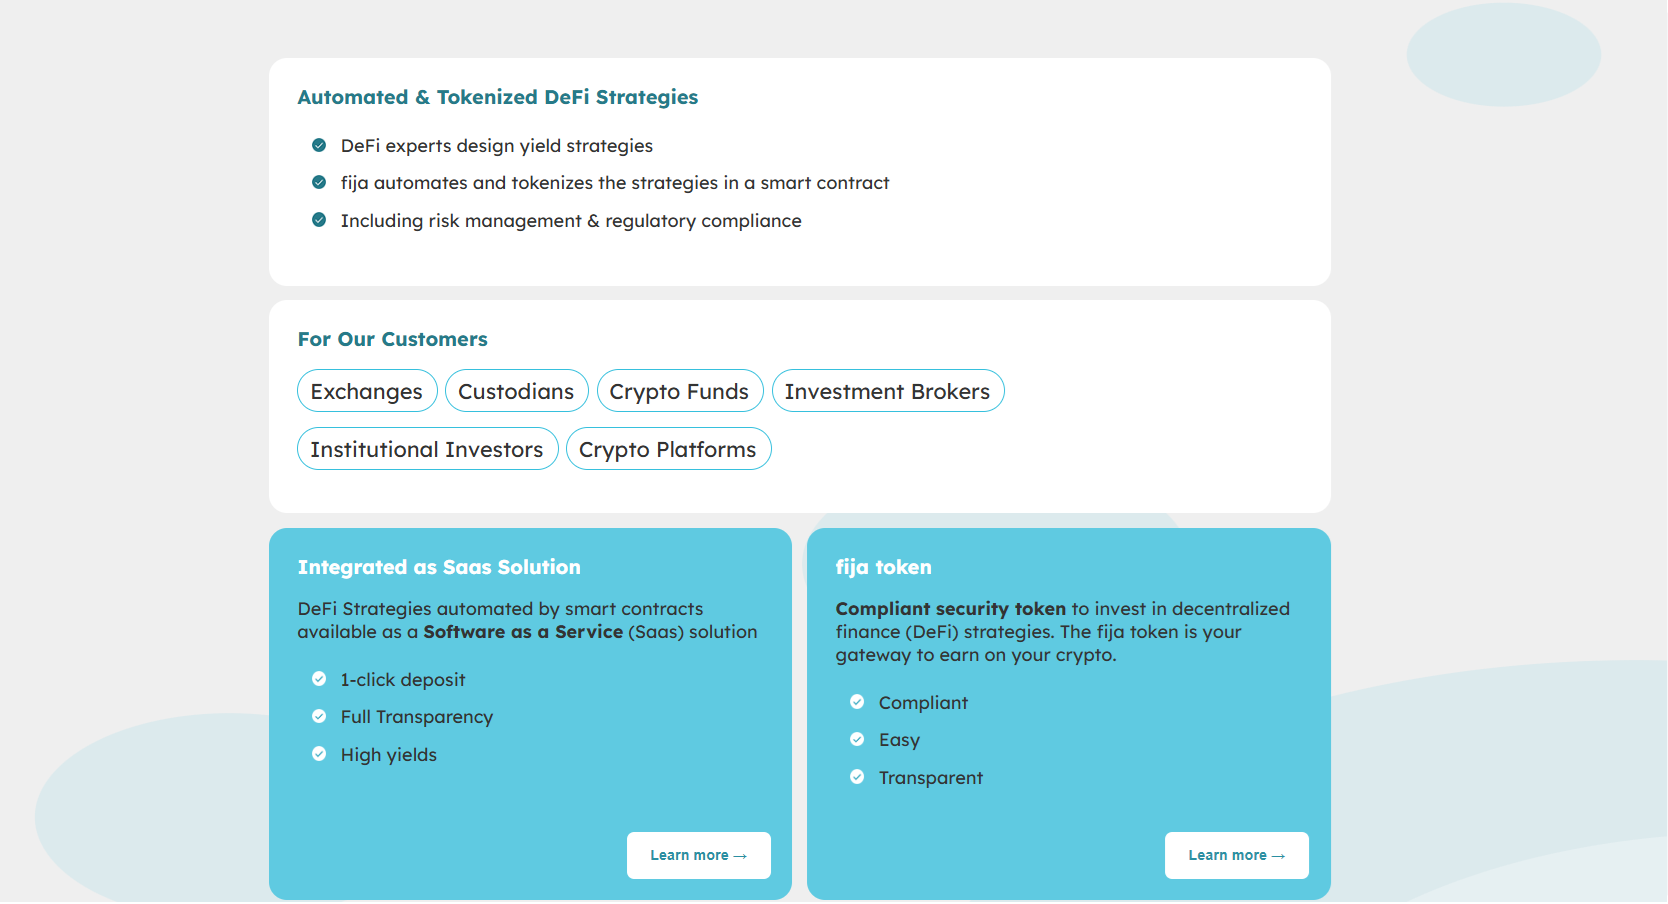Click checkmark icon next to Including risk management
Viewport: 1668px width, 904px height.
coord(319,220)
